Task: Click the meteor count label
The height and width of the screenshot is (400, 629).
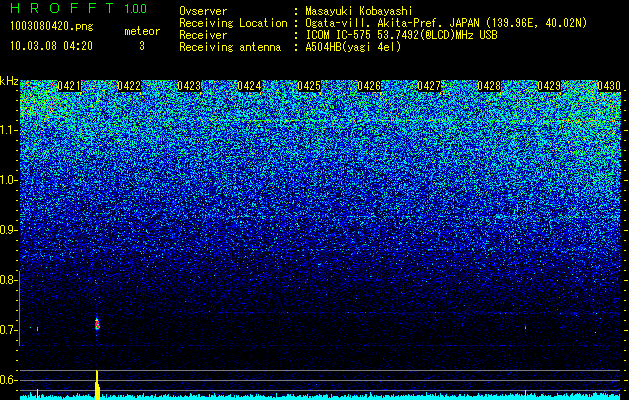Action: pyautogui.click(x=142, y=31)
